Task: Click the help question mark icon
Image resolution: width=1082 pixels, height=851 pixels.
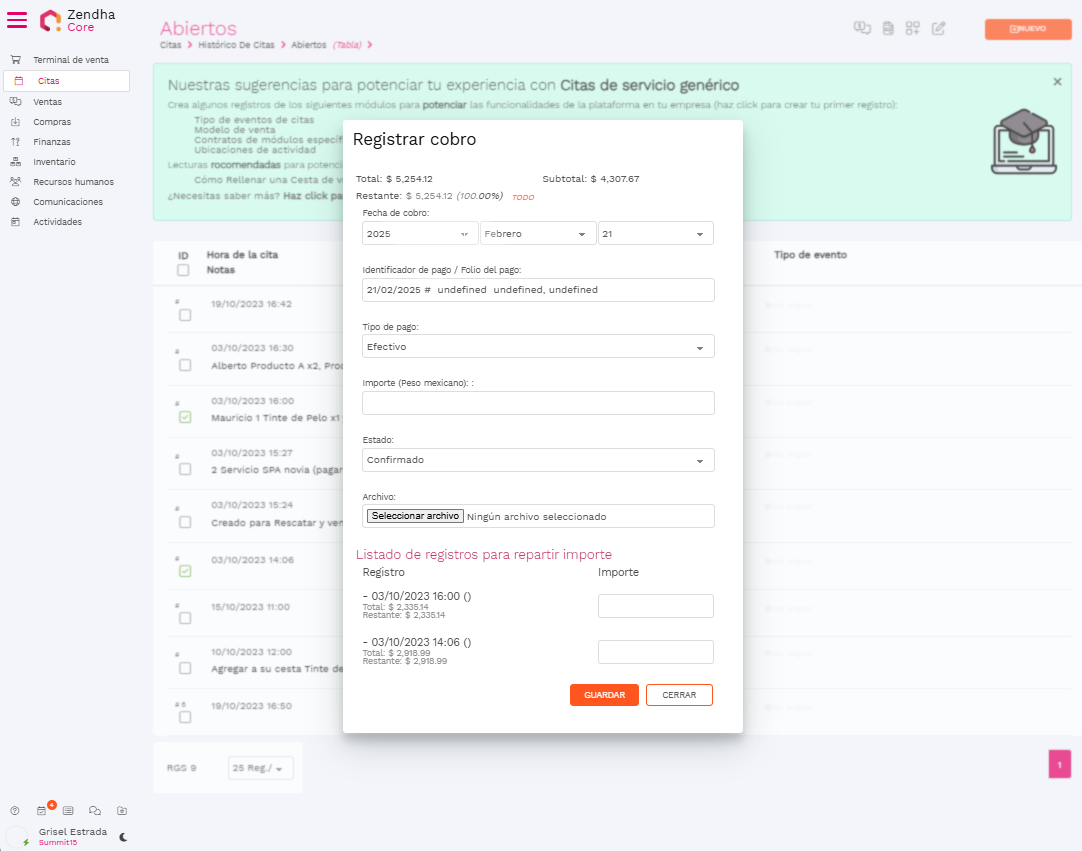Action: point(15,810)
